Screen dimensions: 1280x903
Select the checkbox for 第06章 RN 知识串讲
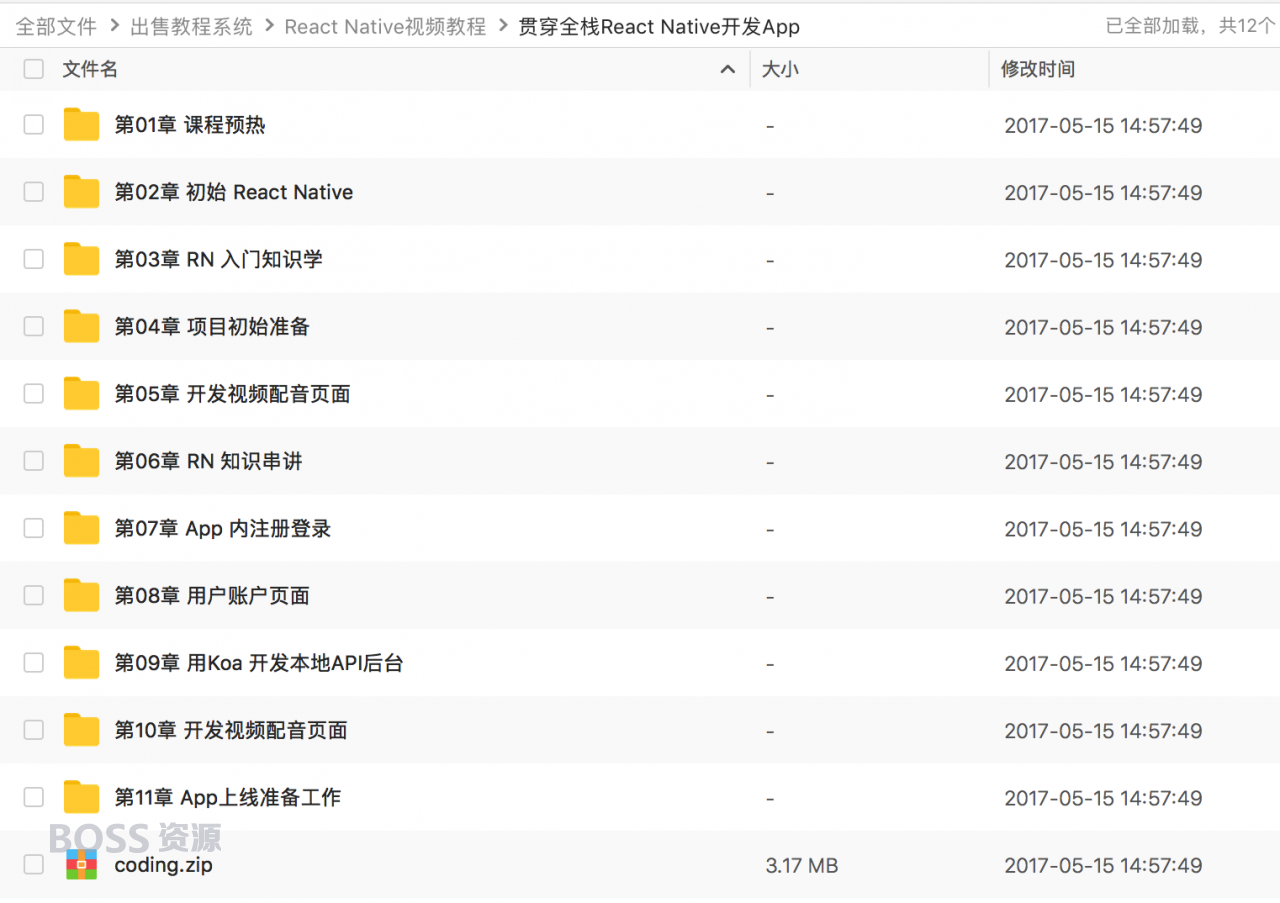click(x=34, y=461)
